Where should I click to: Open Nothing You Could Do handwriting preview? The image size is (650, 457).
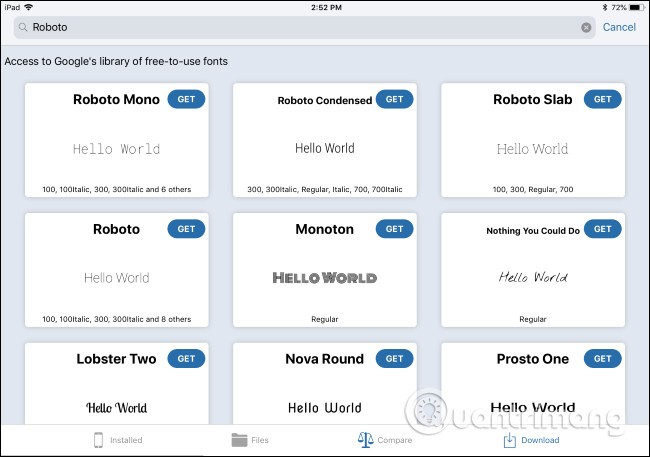coord(533,277)
